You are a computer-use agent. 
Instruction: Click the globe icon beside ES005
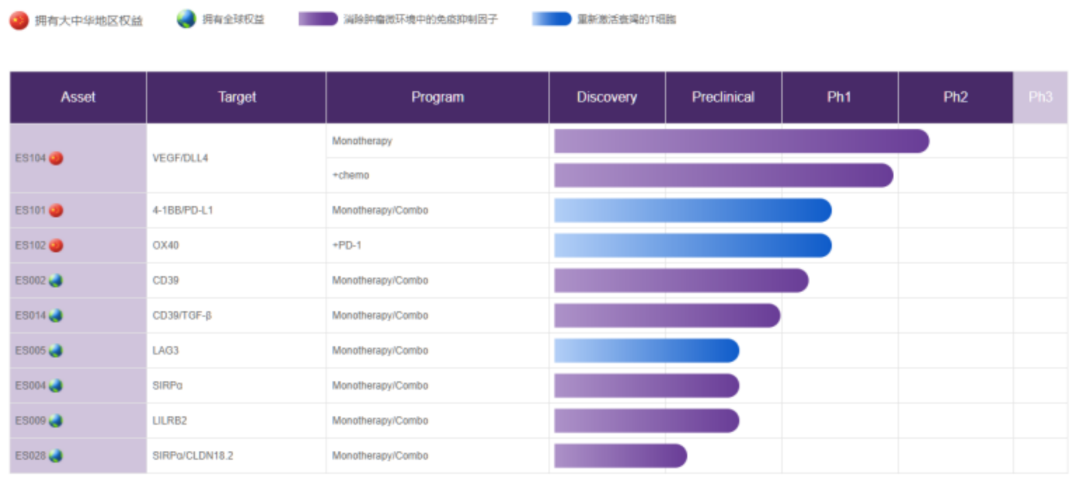click(56, 351)
